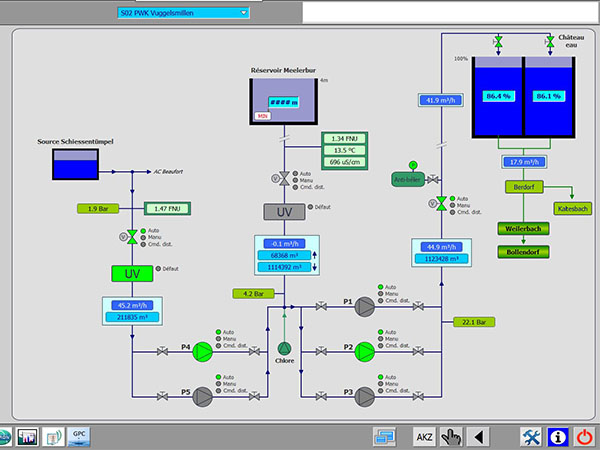Set Château line valve to Manu
The height and width of the screenshot is (450, 600).
(x=453, y=205)
